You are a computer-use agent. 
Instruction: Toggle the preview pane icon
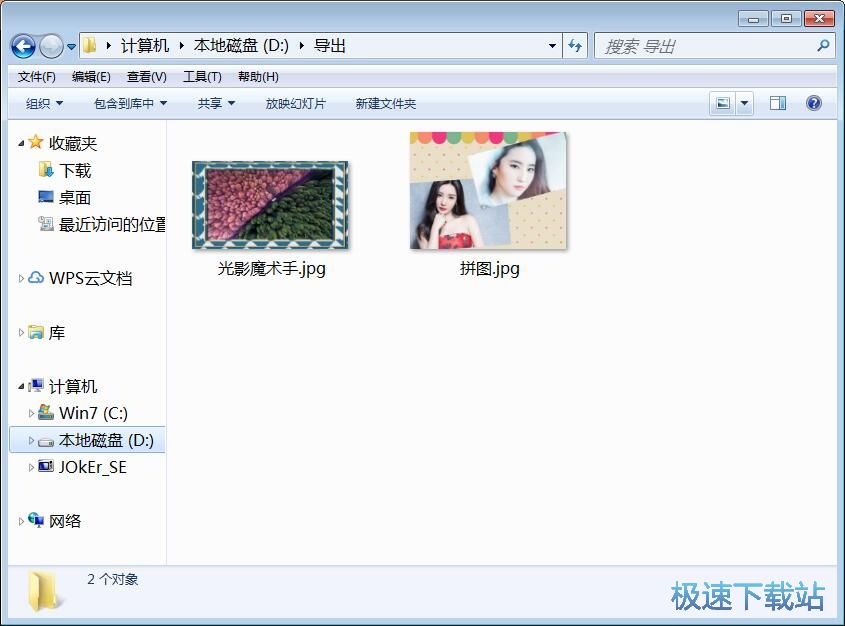[777, 103]
